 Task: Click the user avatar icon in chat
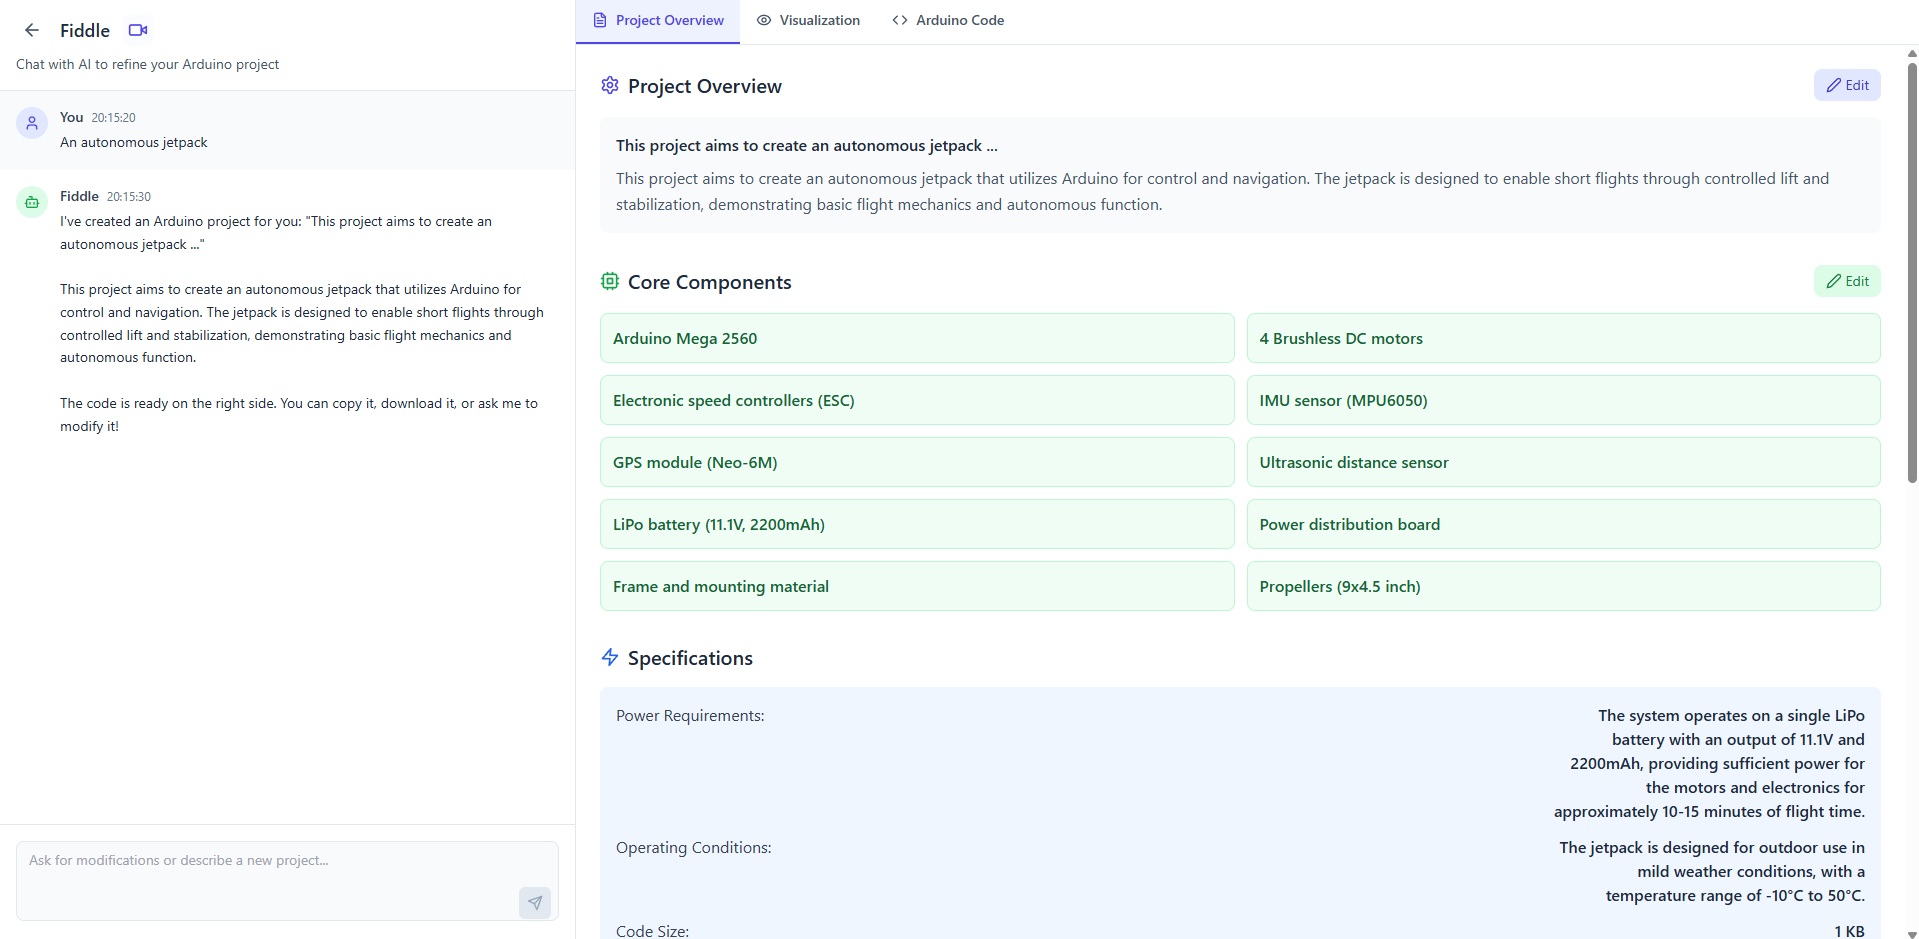(32, 123)
